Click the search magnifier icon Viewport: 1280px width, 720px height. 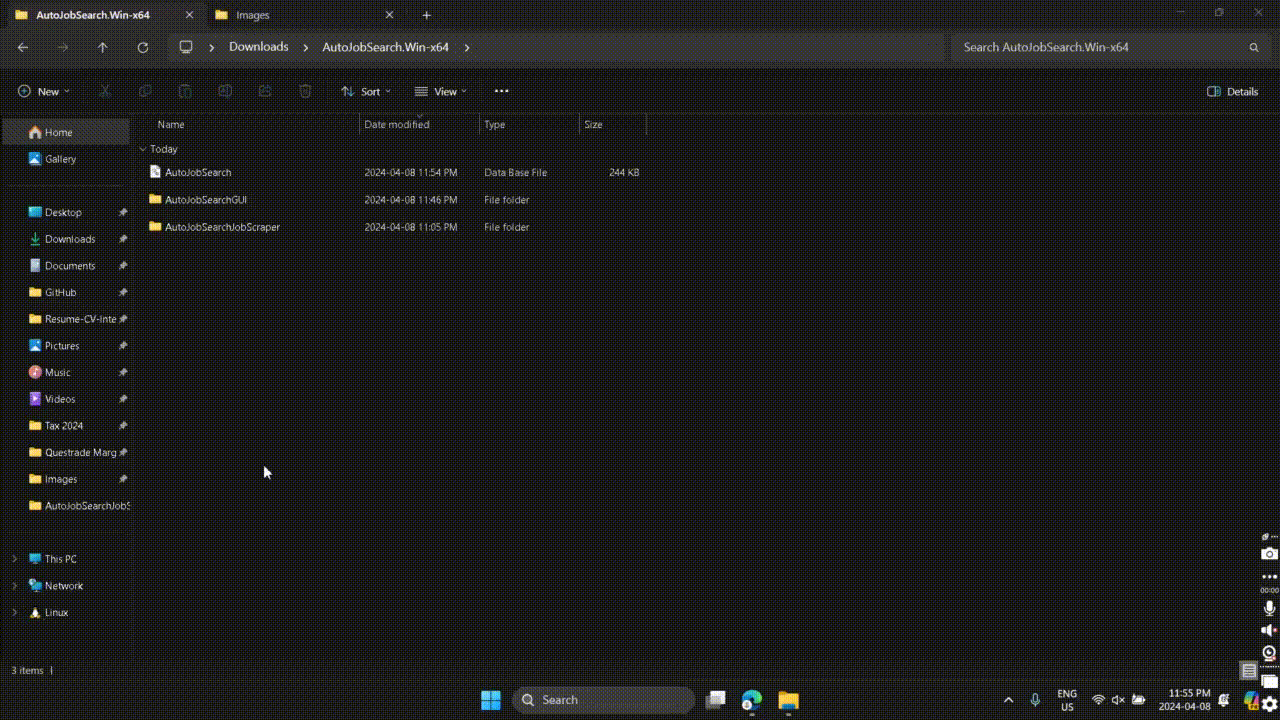[x=1253, y=47]
